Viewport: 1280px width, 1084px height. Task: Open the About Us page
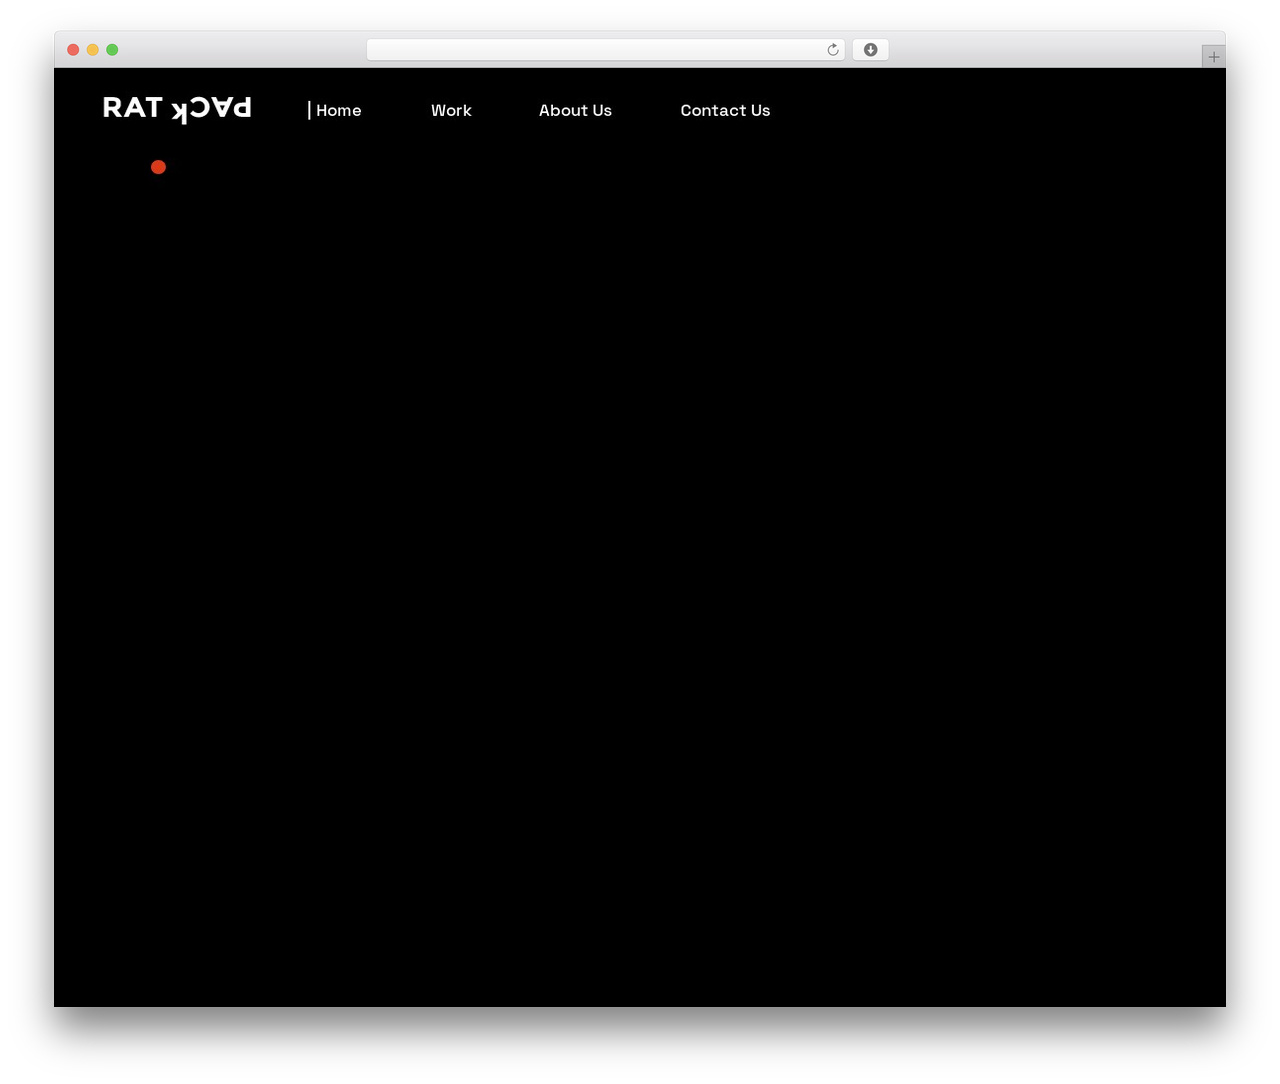(x=575, y=110)
